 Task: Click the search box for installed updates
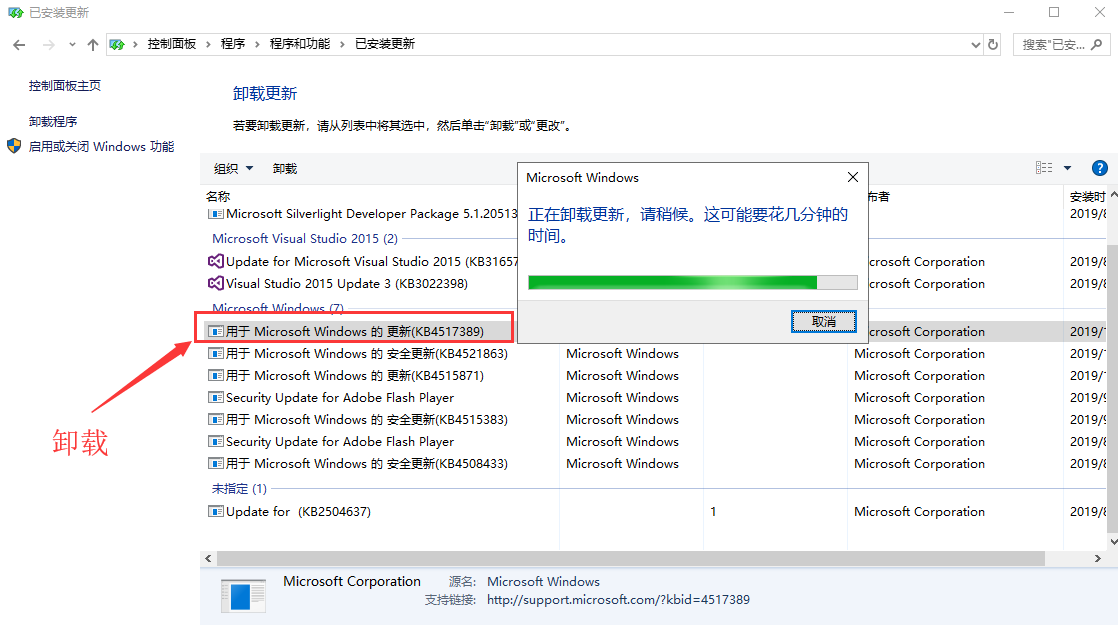coord(1061,45)
